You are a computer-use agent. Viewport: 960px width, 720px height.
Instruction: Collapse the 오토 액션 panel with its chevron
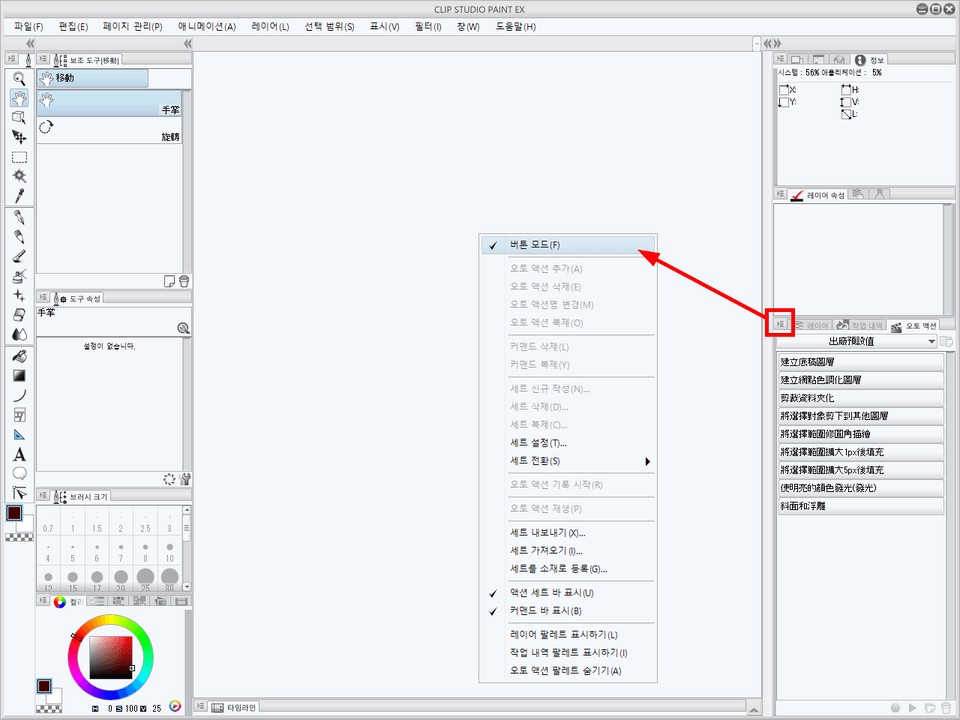(x=780, y=323)
